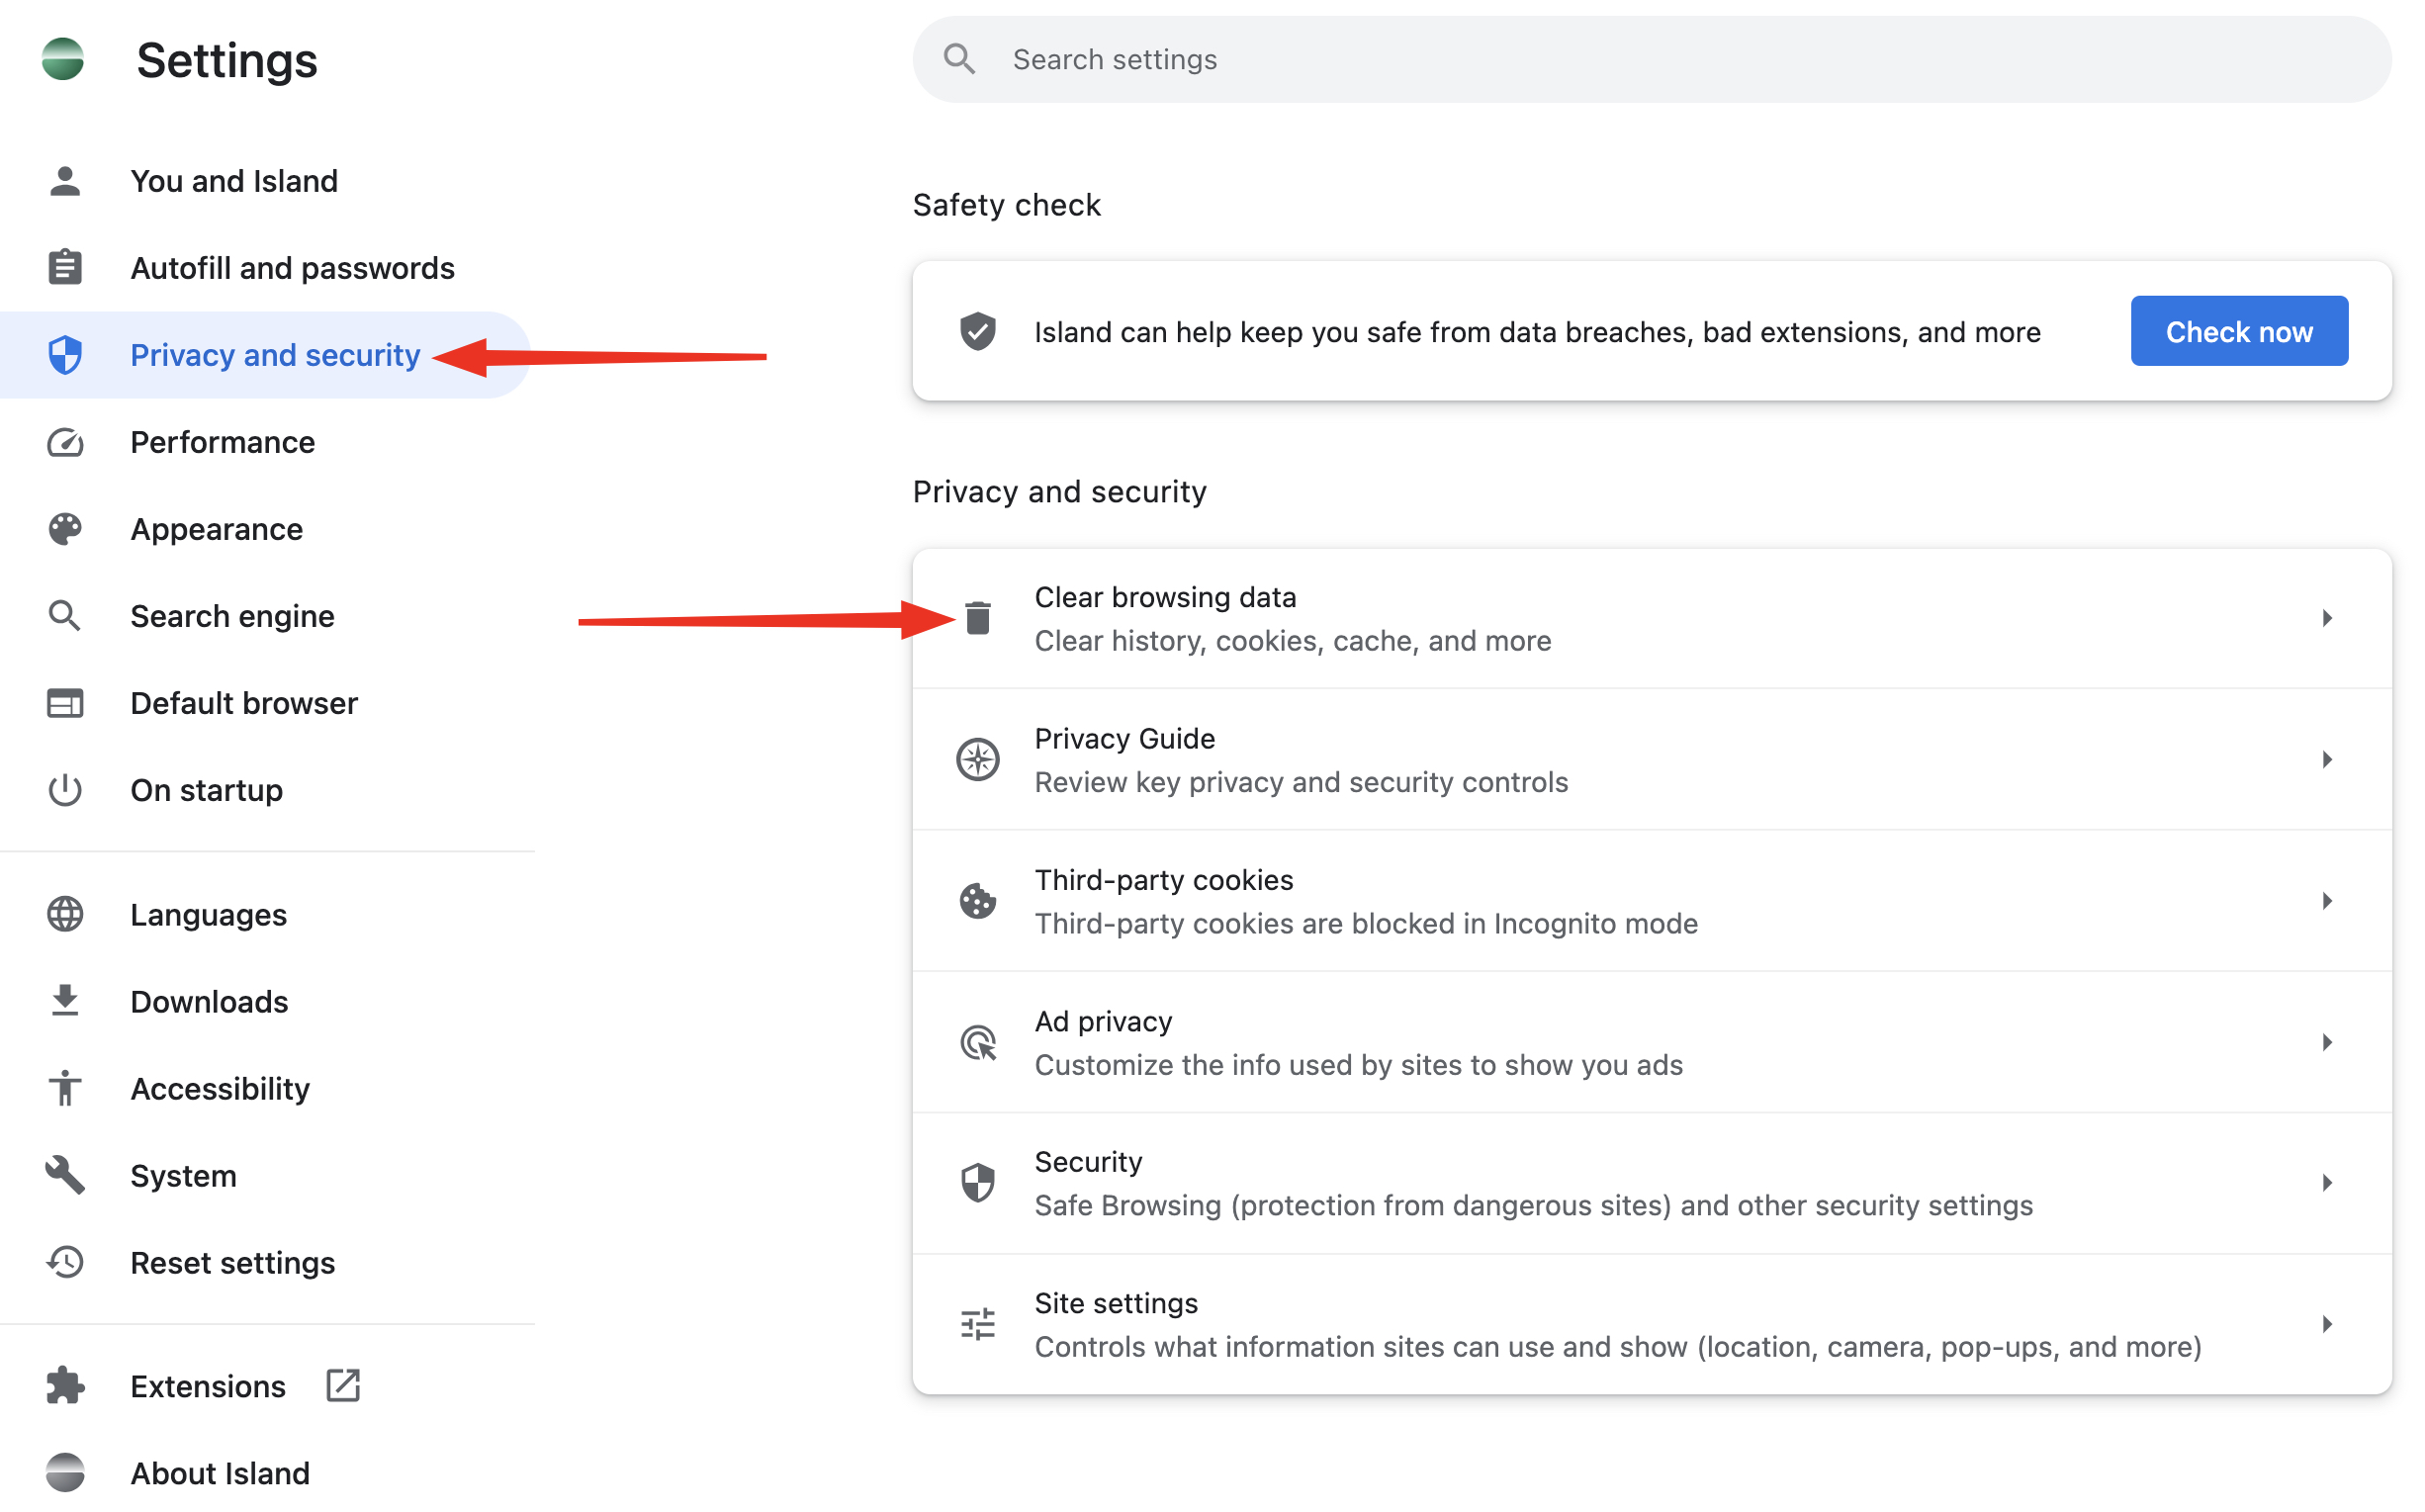Open Search engine settings
Screen dimensions: 2425x1512
[265, 616]
